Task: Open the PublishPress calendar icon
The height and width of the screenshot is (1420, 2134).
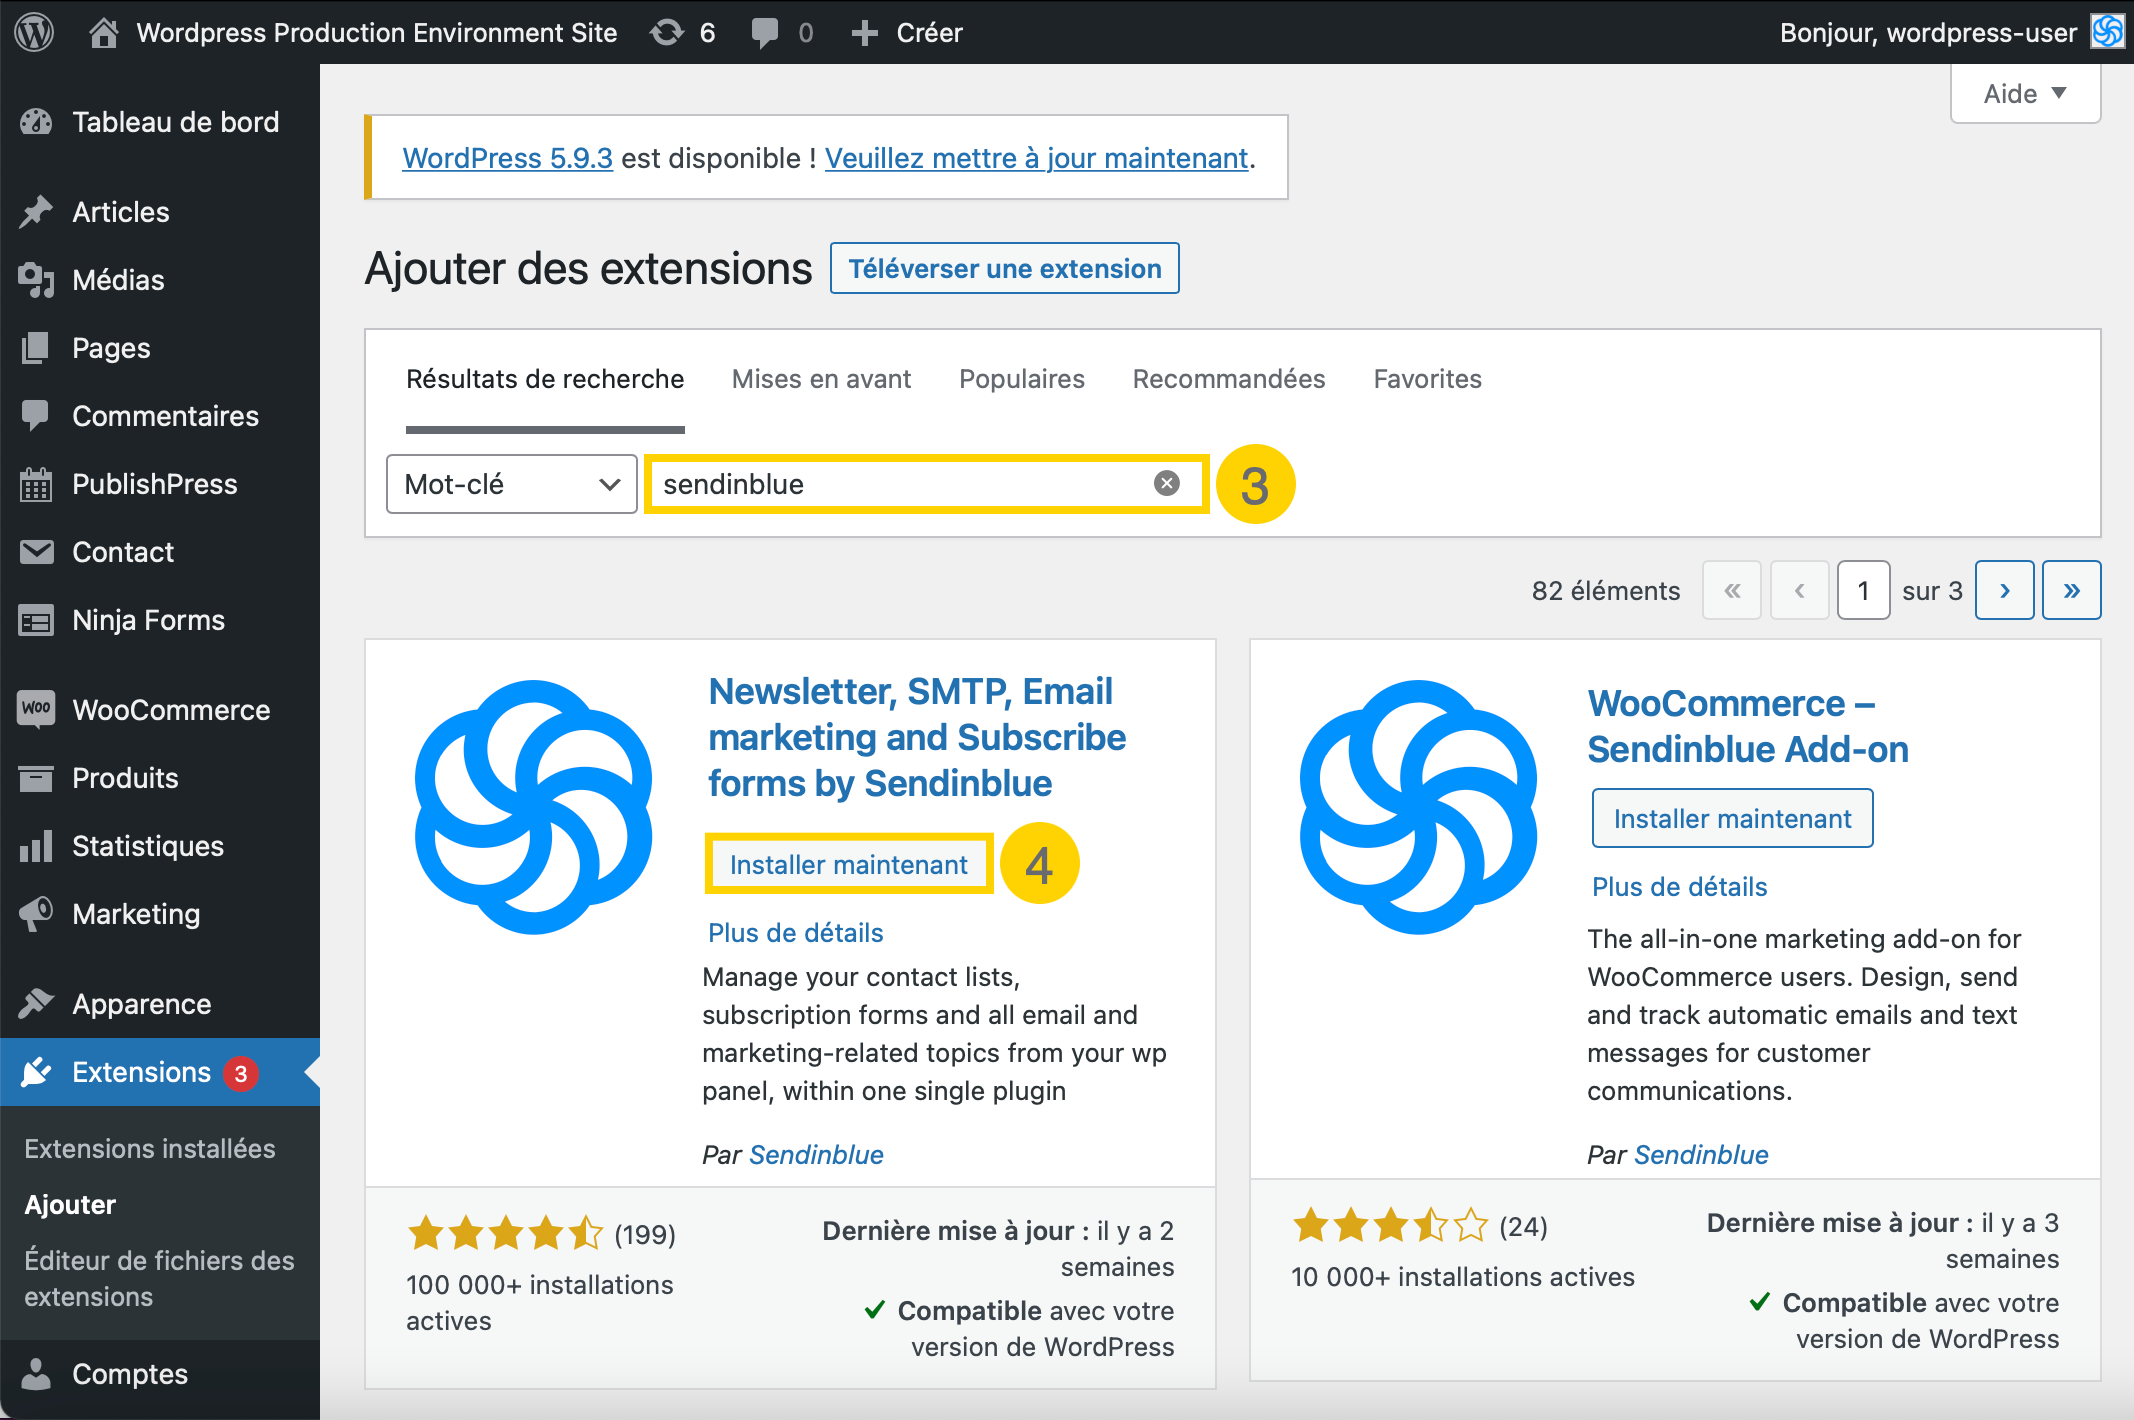Action: [x=37, y=484]
